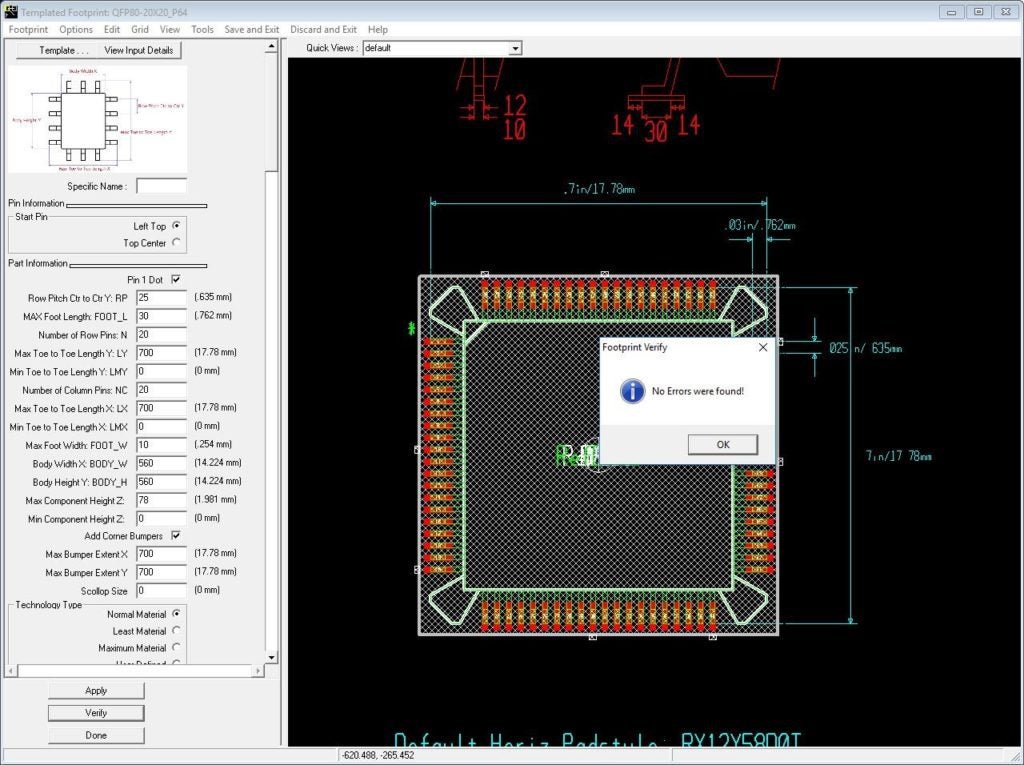
Task: Toggle the Pin 1 Dot checkbox
Action: point(176,280)
